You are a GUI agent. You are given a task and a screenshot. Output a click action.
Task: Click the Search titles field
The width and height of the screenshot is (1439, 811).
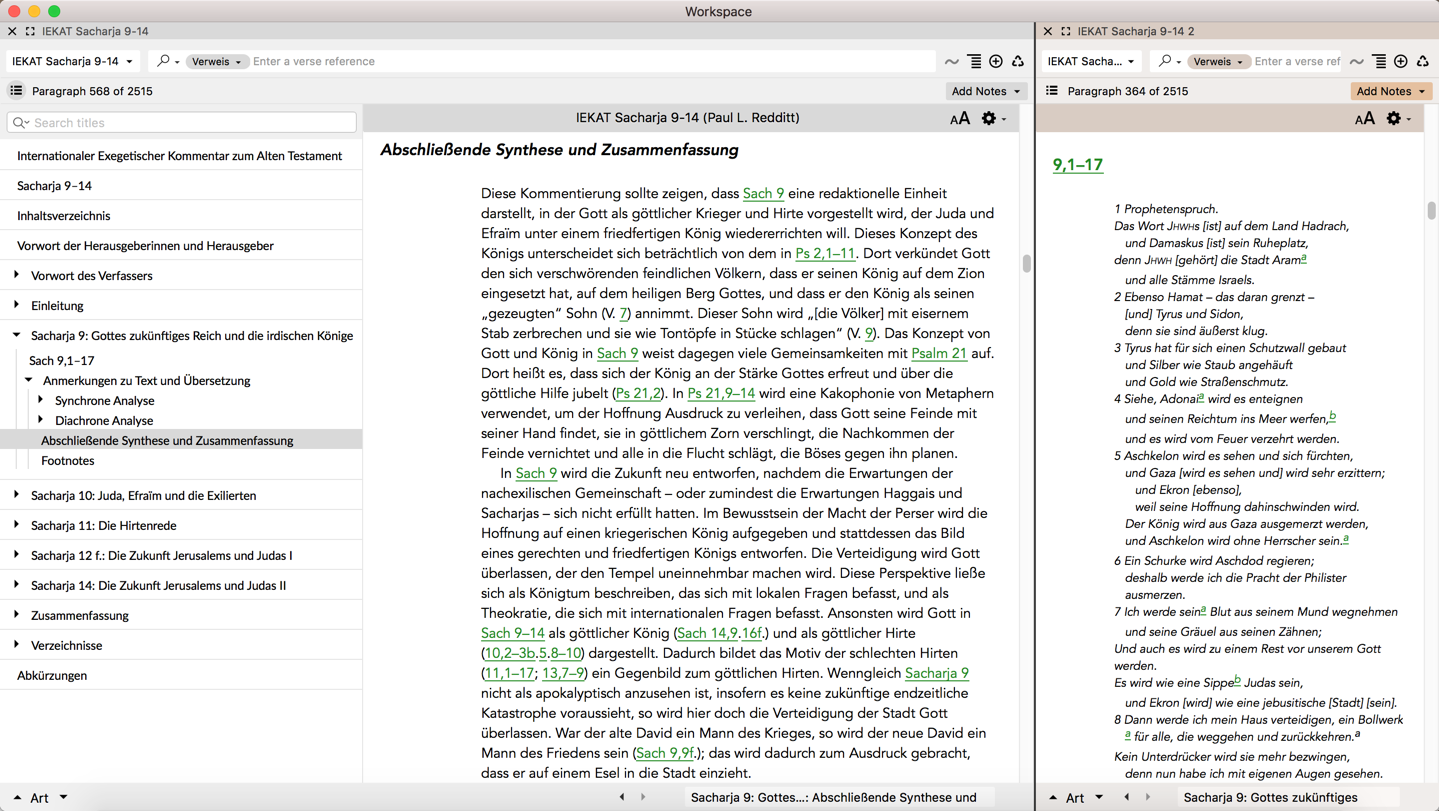coord(182,123)
